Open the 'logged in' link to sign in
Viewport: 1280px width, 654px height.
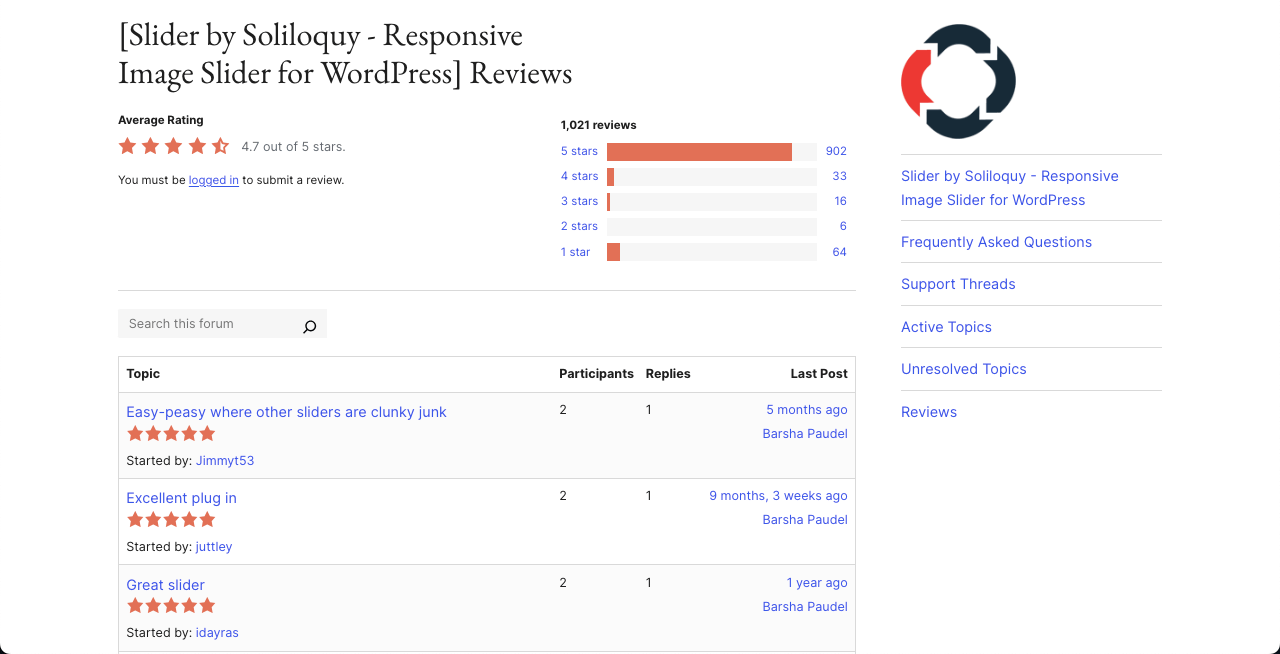tap(213, 180)
